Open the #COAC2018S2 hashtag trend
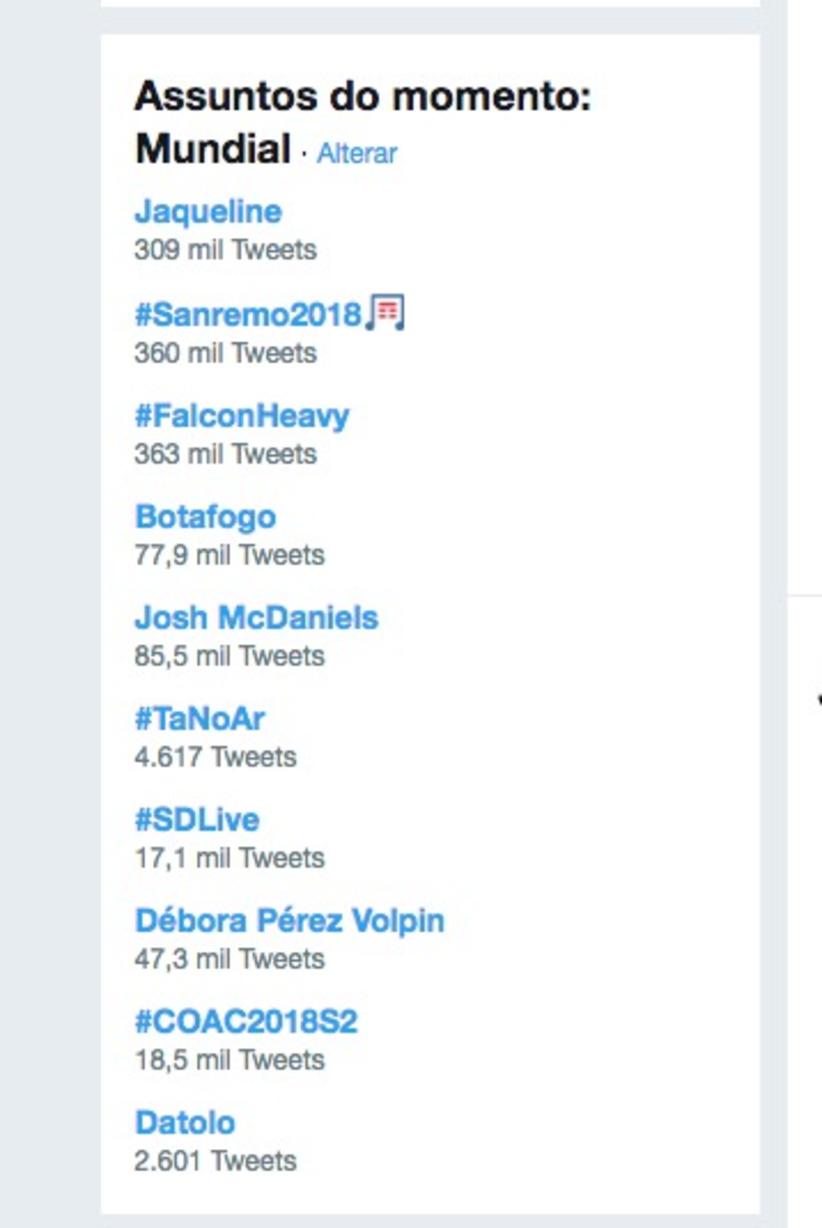Viewport: 822px width, 1228px height. pyautogui.click(x=246, y=1022)
